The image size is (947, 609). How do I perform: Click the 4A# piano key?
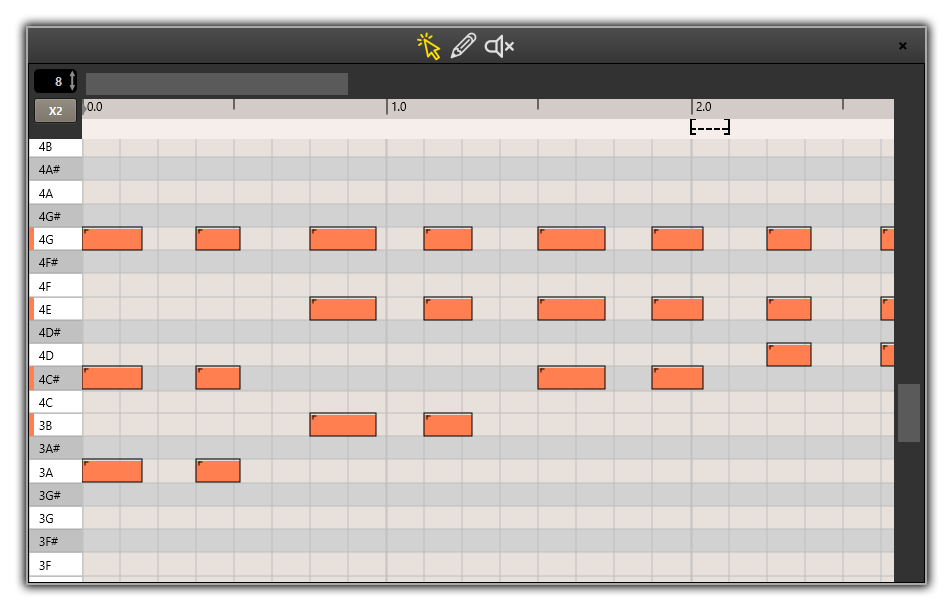tap(56, 169)
